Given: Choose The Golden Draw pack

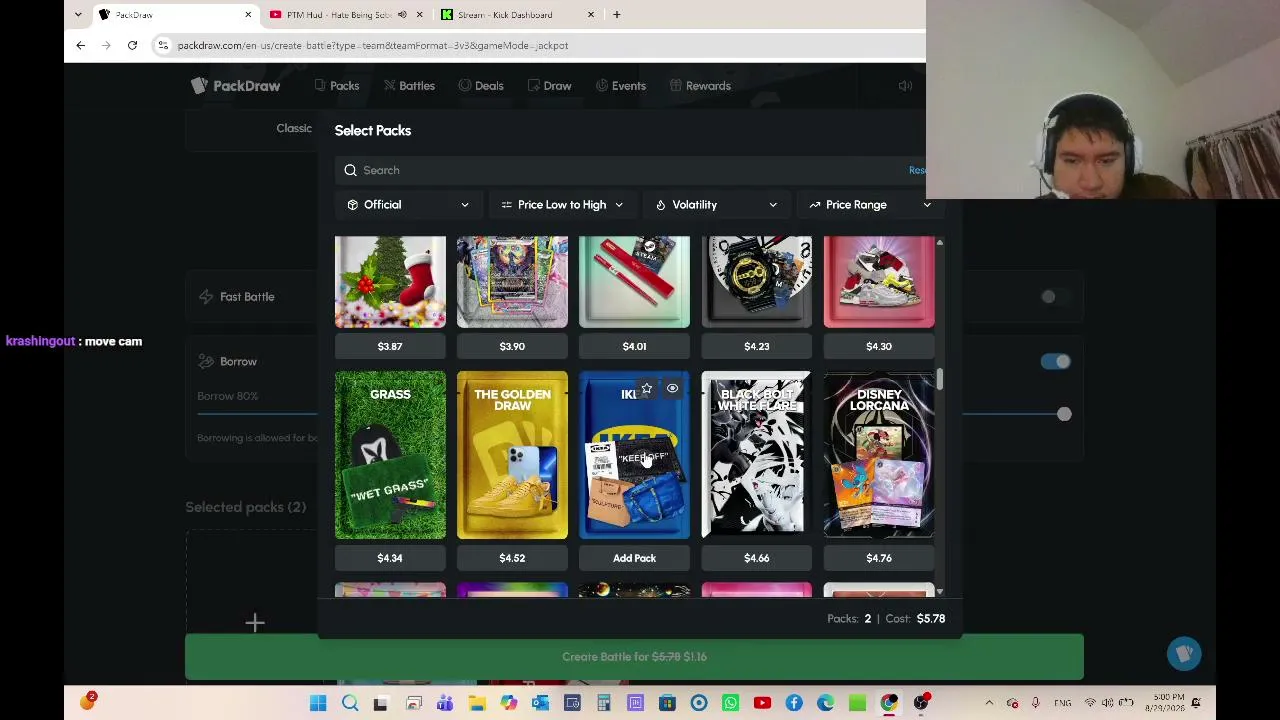Looking at the screenshot, I should tap(512, 455).
